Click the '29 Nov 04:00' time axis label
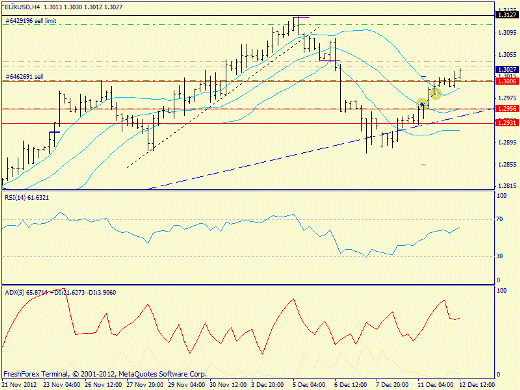 click(x=187, y=384)
